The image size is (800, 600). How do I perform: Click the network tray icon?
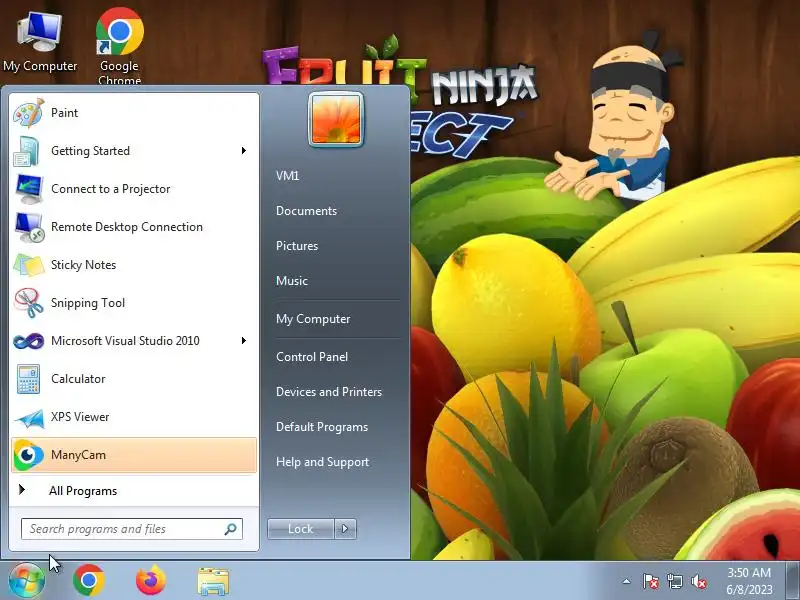point(674,581)
